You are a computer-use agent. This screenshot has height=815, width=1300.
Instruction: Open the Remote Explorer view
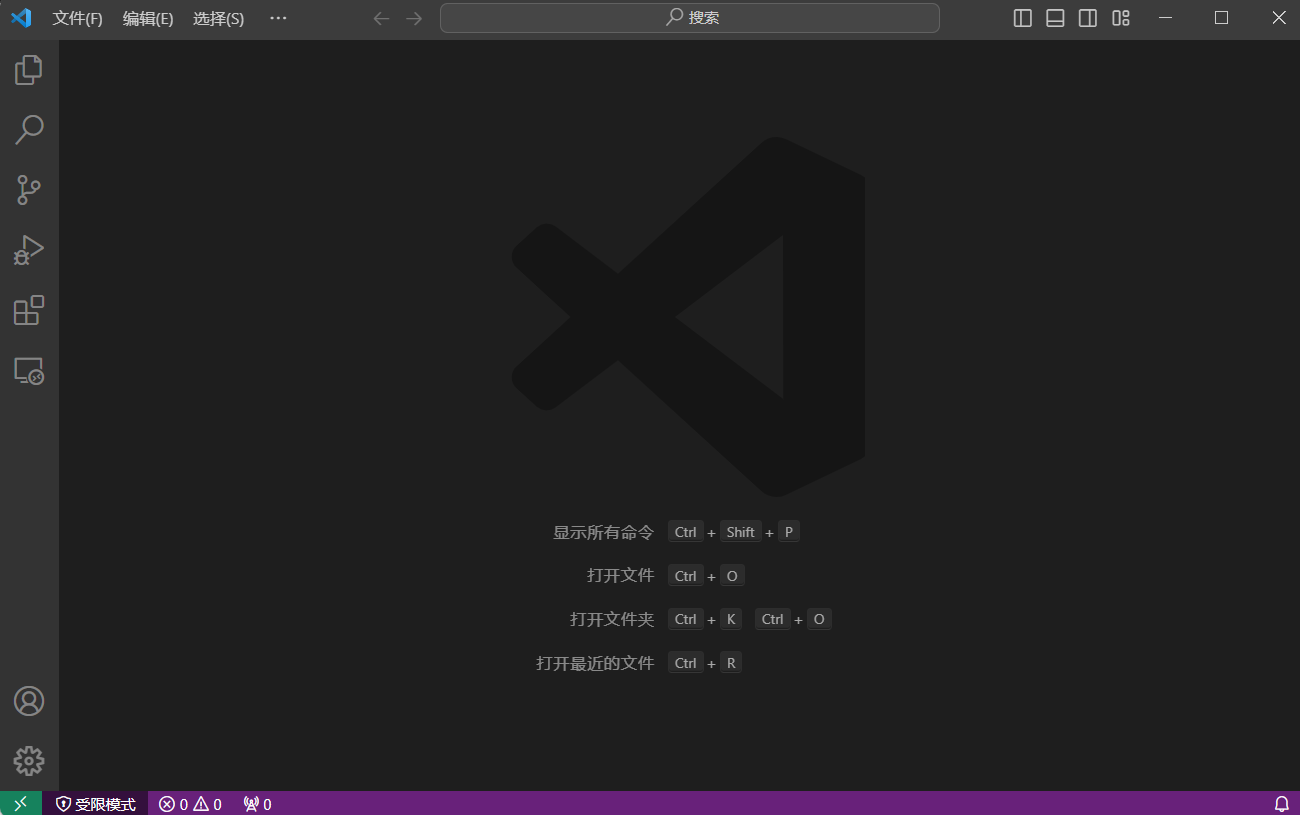(29, 371)
